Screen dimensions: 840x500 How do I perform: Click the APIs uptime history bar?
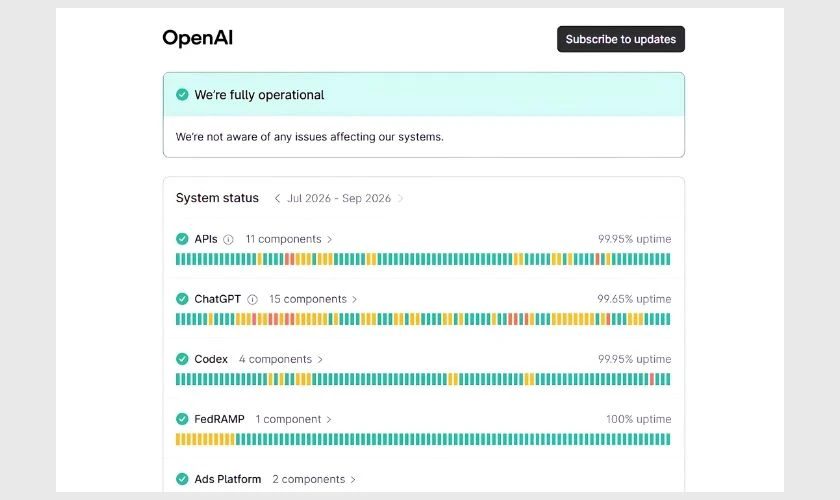pos(423,259)
